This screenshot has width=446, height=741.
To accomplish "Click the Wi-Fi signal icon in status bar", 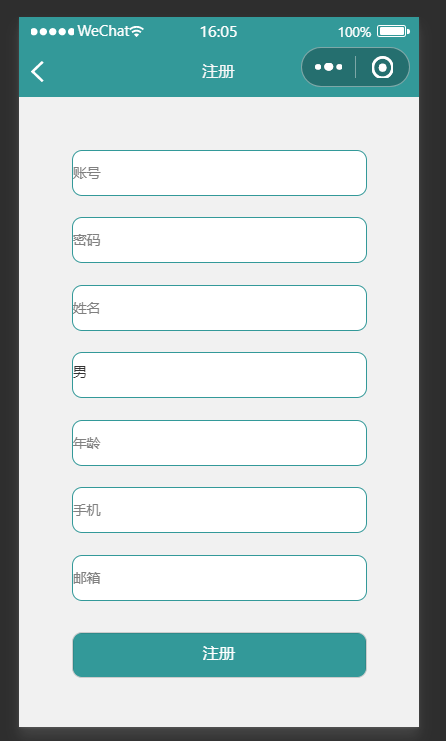I will (137, 32).
